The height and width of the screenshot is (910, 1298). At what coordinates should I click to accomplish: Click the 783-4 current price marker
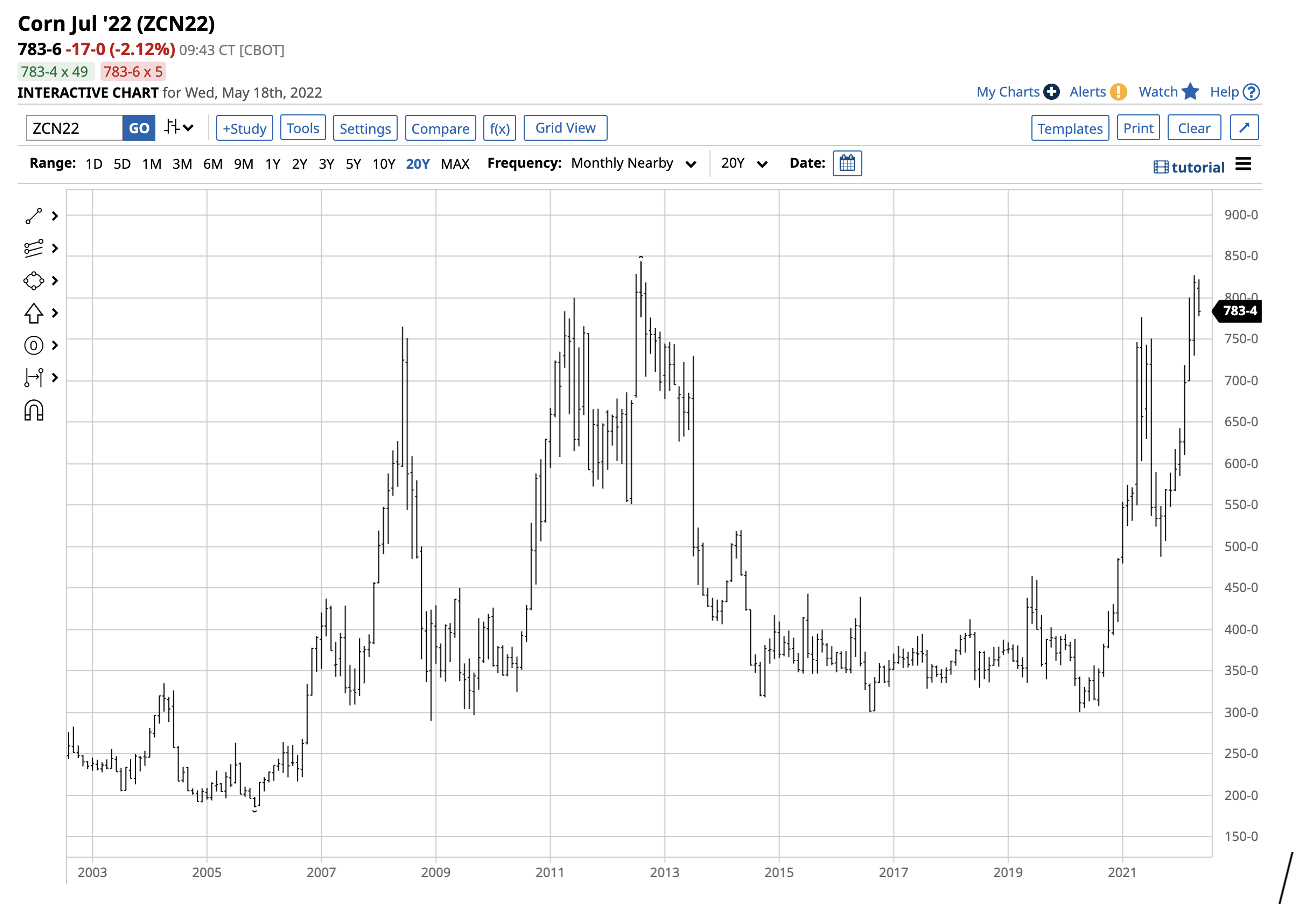pos(1238,311)
